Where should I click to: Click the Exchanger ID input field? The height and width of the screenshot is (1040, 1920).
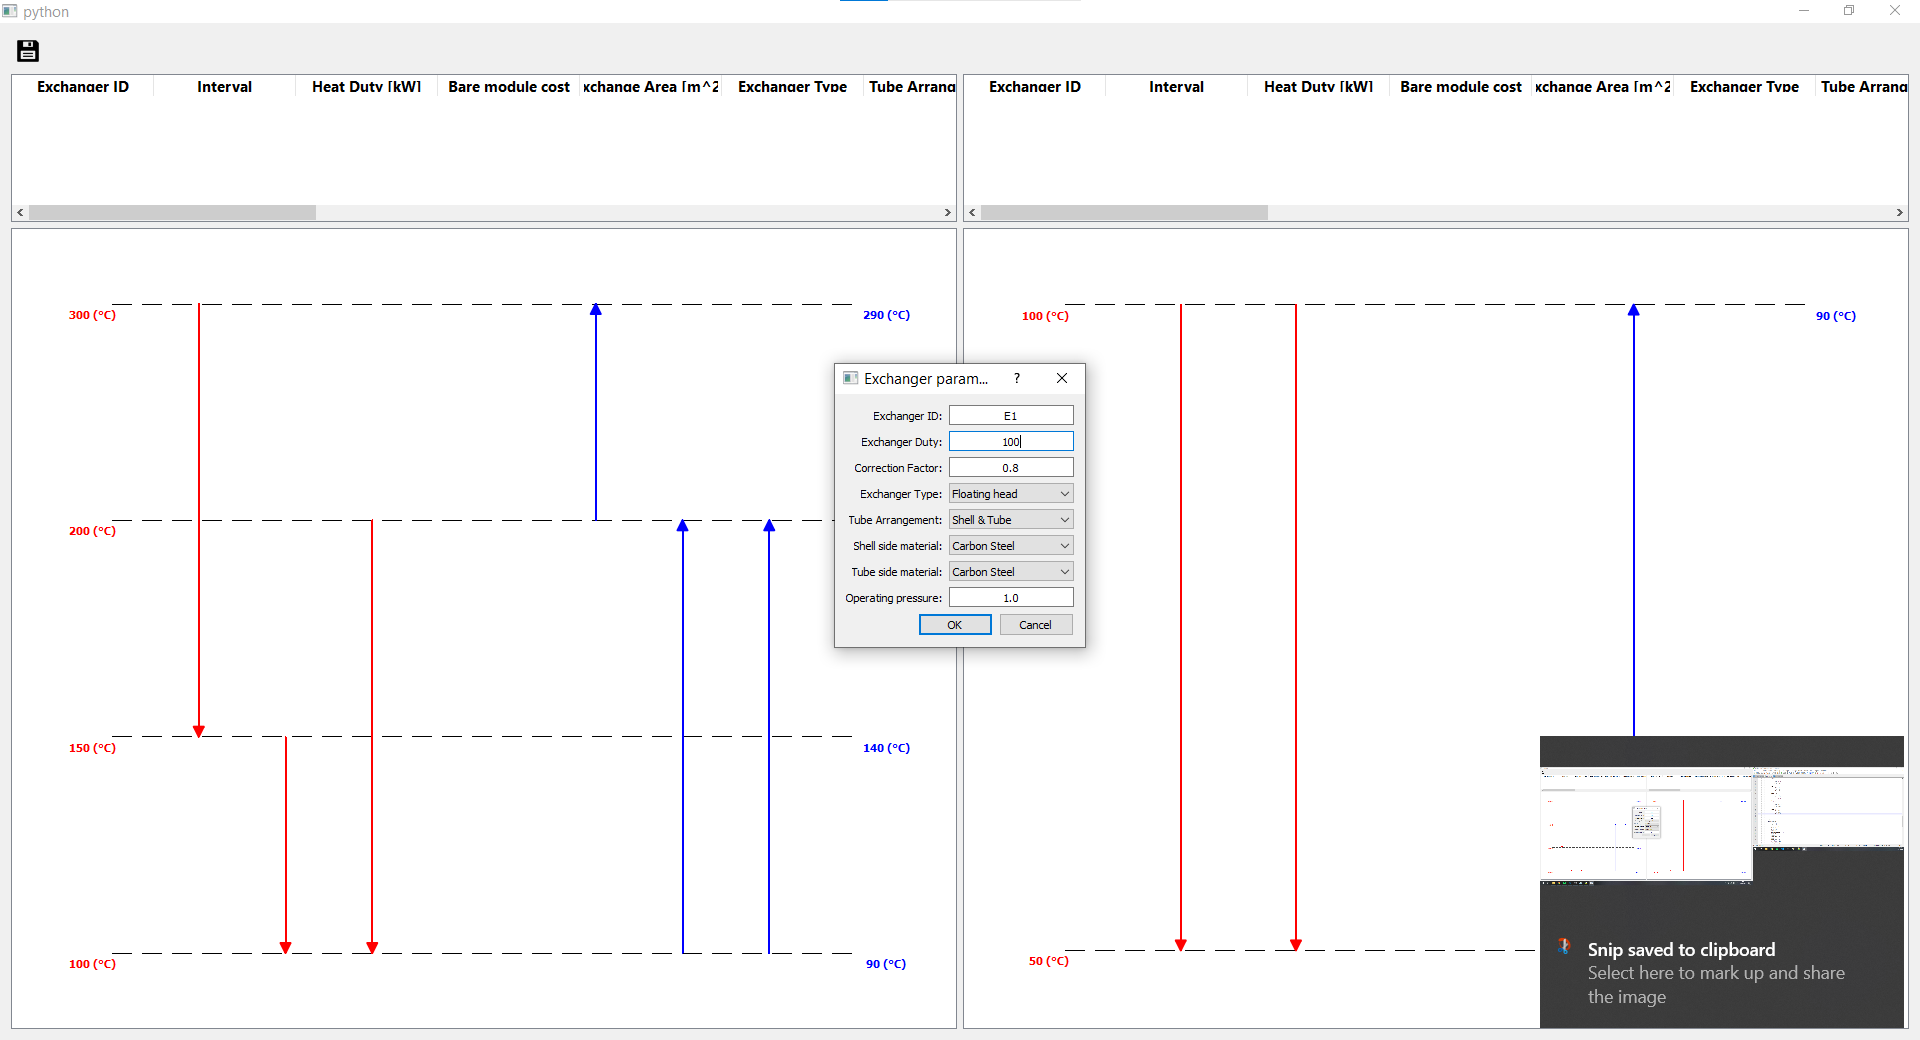(x=1011, y=415)
